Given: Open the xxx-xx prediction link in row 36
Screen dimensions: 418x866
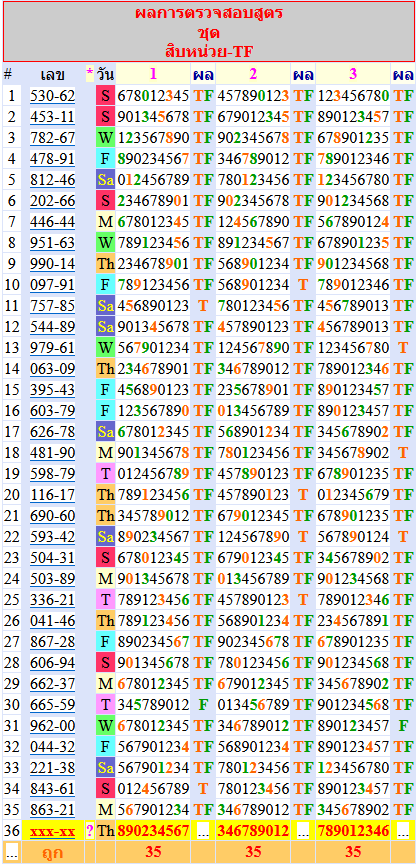Looking at the screenshot, I should coord(52,831).
